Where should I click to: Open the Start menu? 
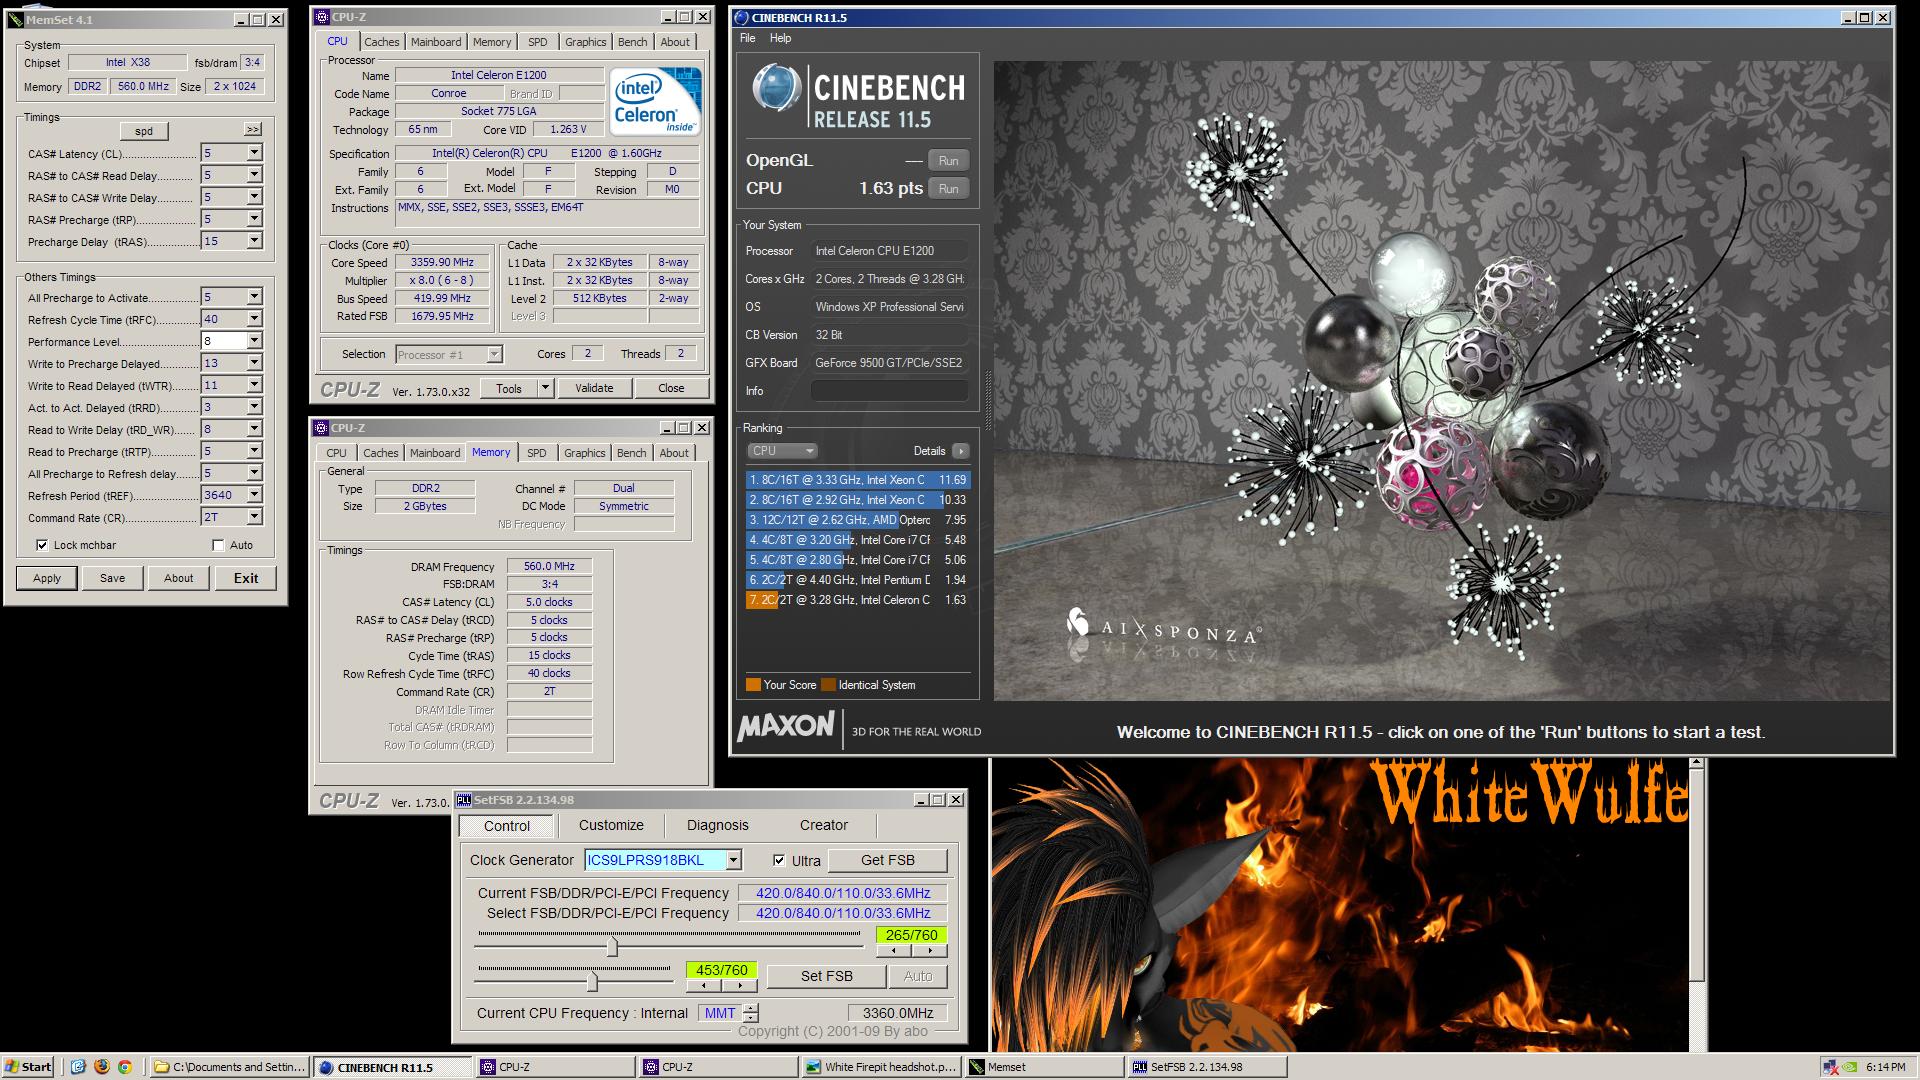point(28,1067)
